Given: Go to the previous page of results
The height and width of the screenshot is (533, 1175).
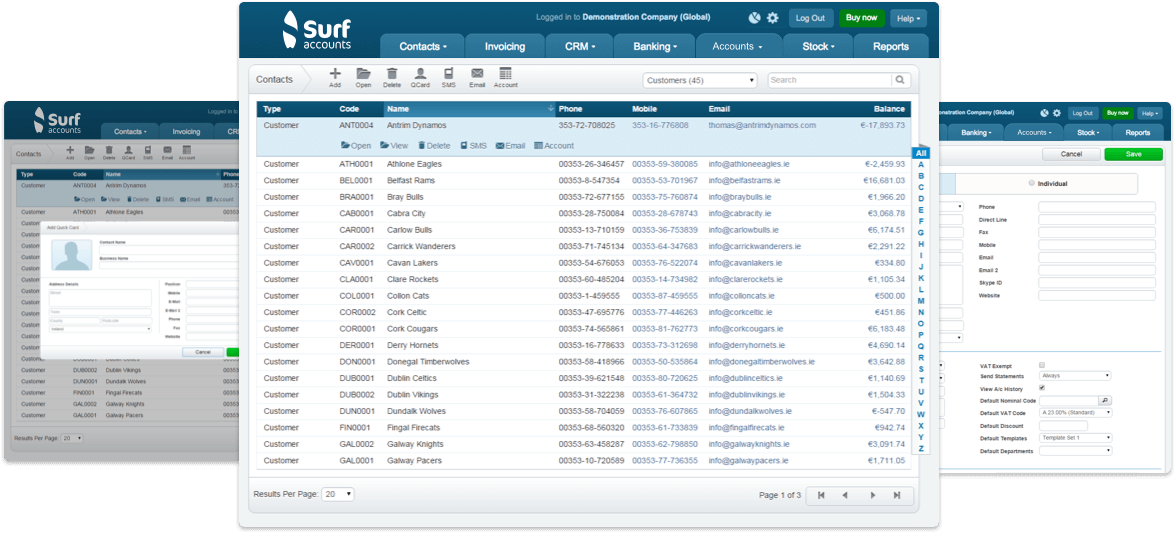Looking at the screenshot, I should [x=845, y=496].
